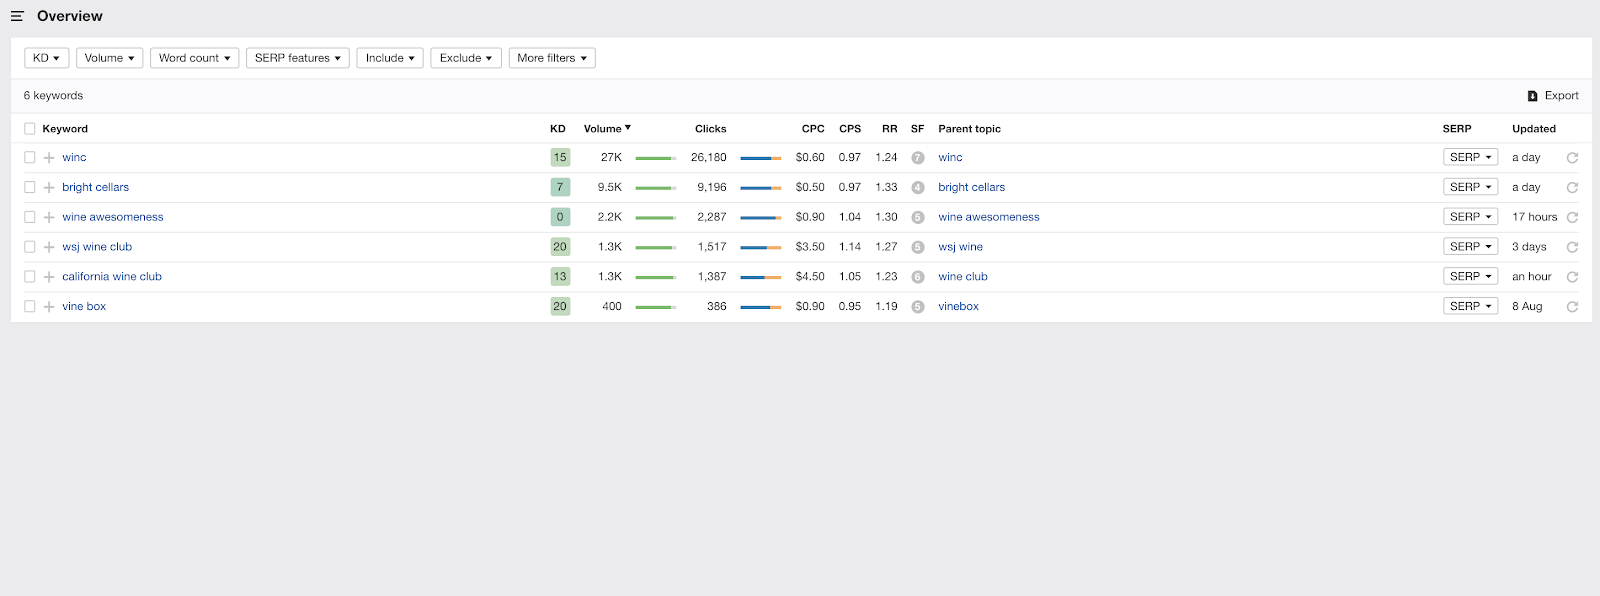
Task: Sort table by Updated column header
Action: point(1534,129)
